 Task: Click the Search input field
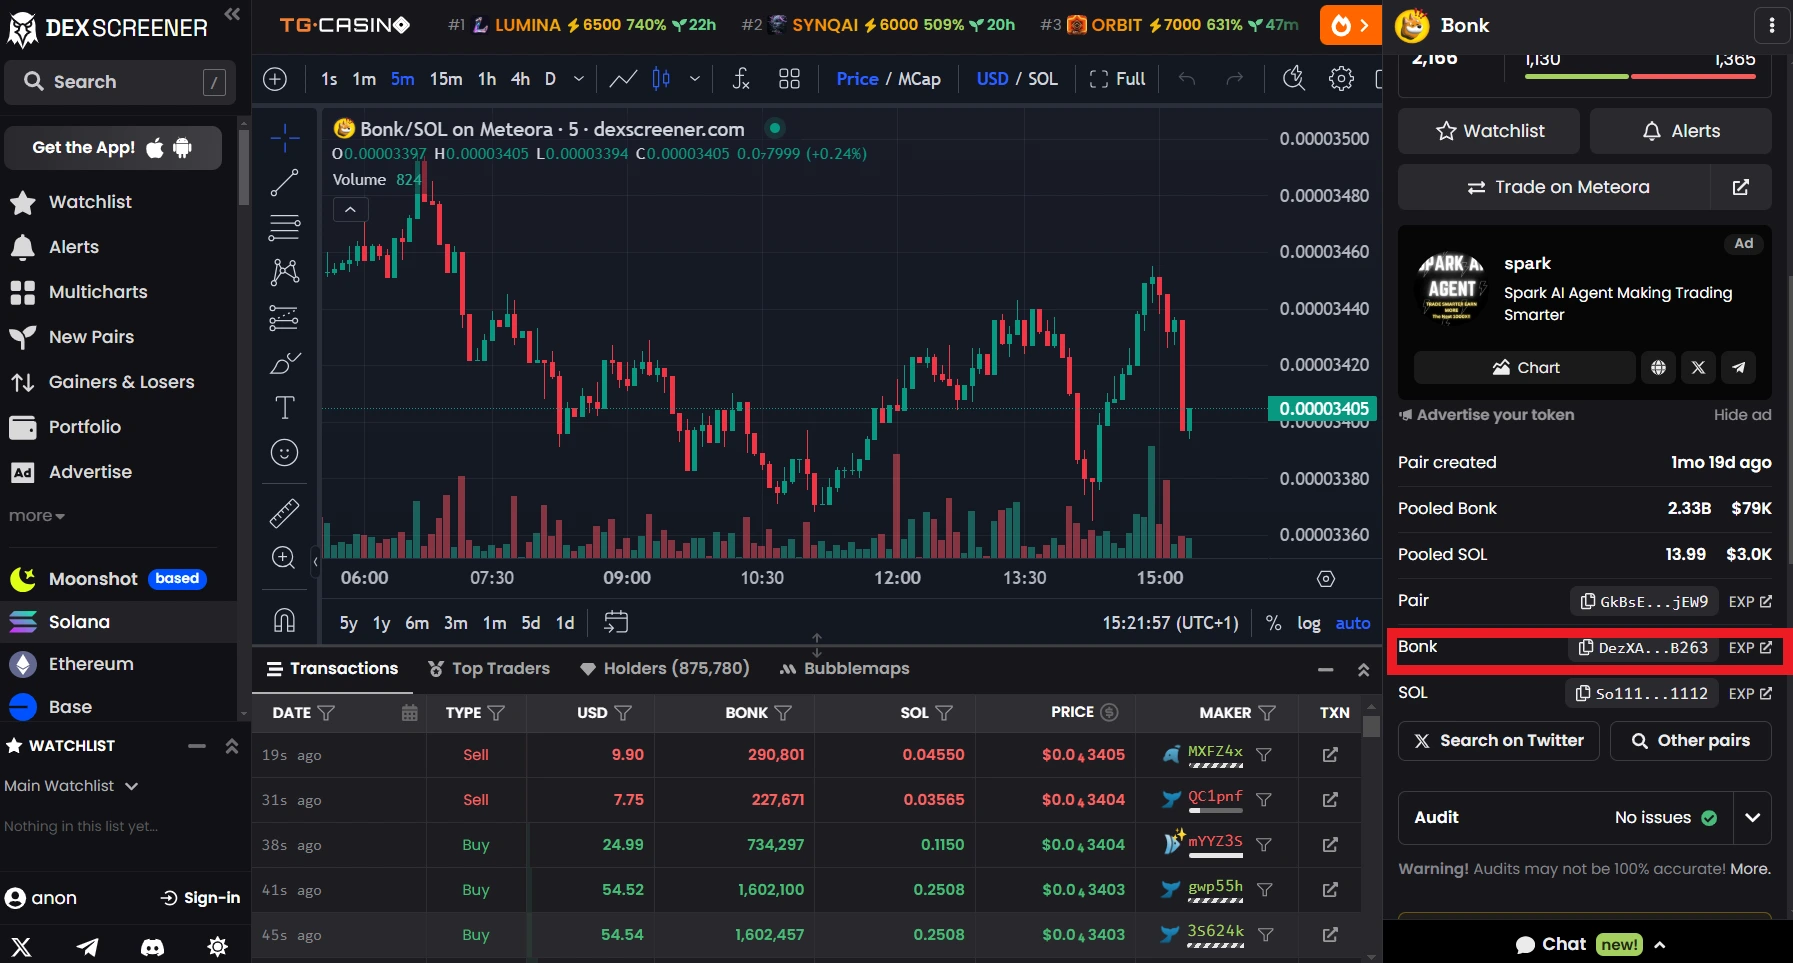click(120, 82)
